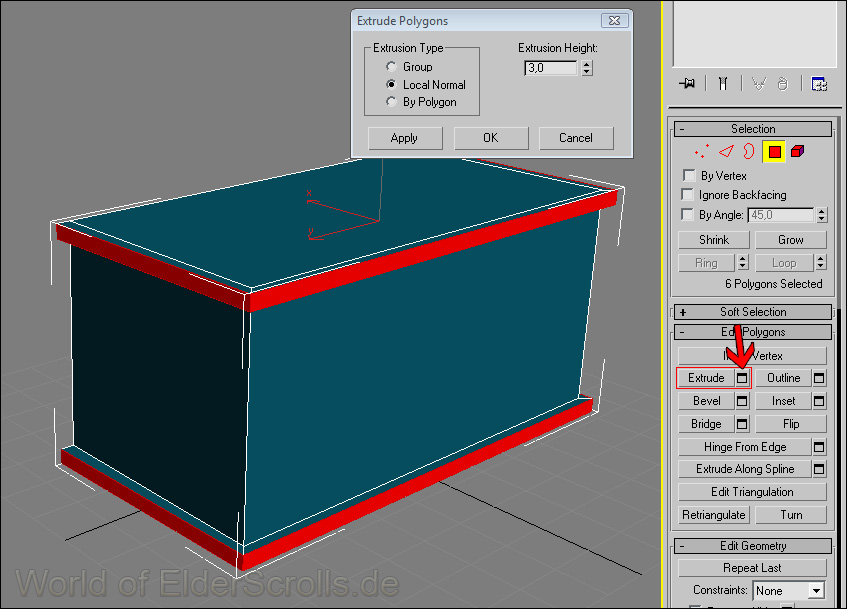Select Local Normal extrusion type
Image resolution: width=847 pixels, height=609 pixels.
392,84
